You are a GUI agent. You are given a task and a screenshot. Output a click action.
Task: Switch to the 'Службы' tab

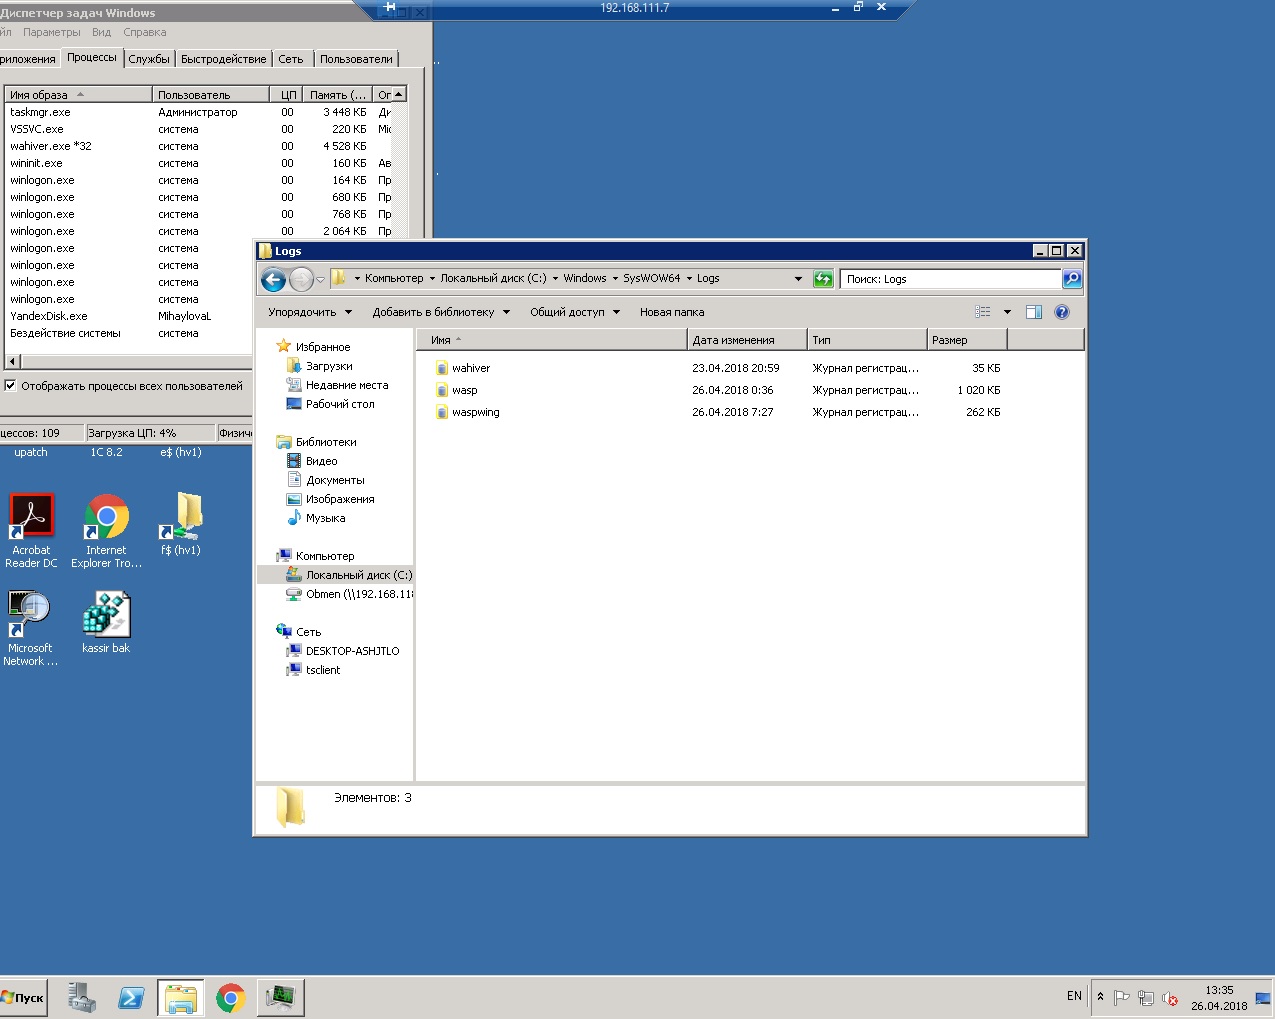tap(149, 59)
